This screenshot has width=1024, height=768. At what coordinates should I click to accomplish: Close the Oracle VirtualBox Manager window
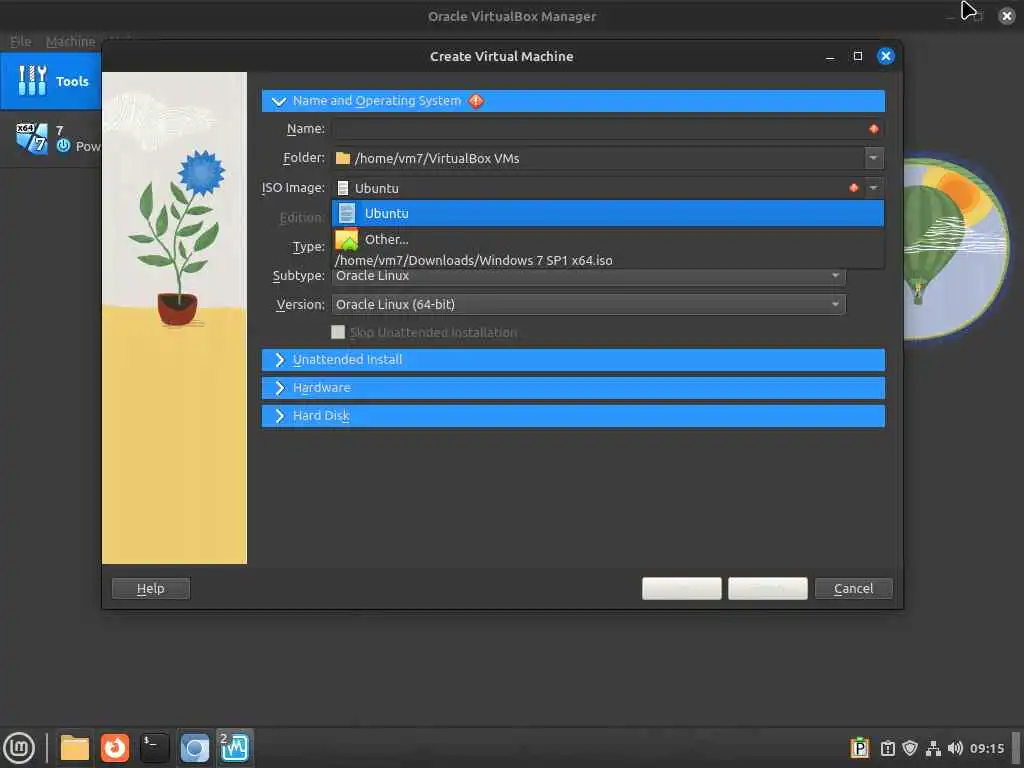(1006, 16)
